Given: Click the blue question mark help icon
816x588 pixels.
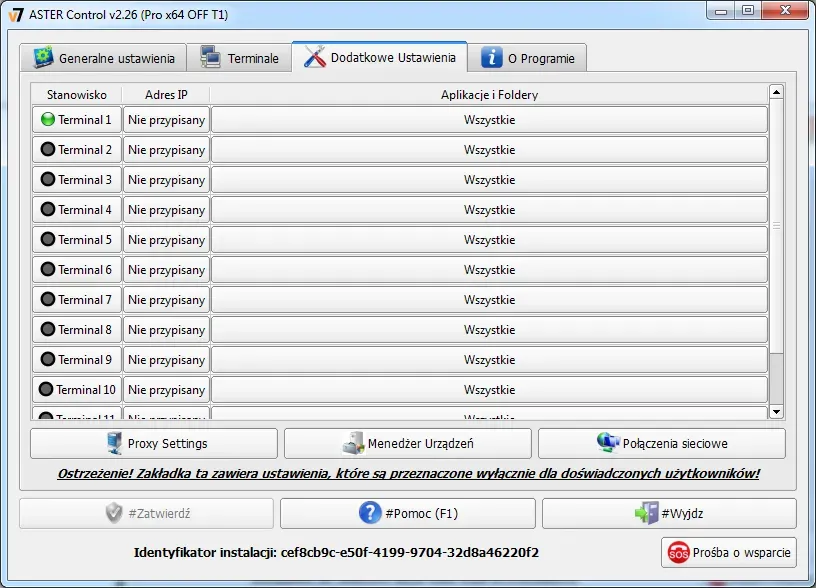Looking at the screenshot, I should 370,513.
